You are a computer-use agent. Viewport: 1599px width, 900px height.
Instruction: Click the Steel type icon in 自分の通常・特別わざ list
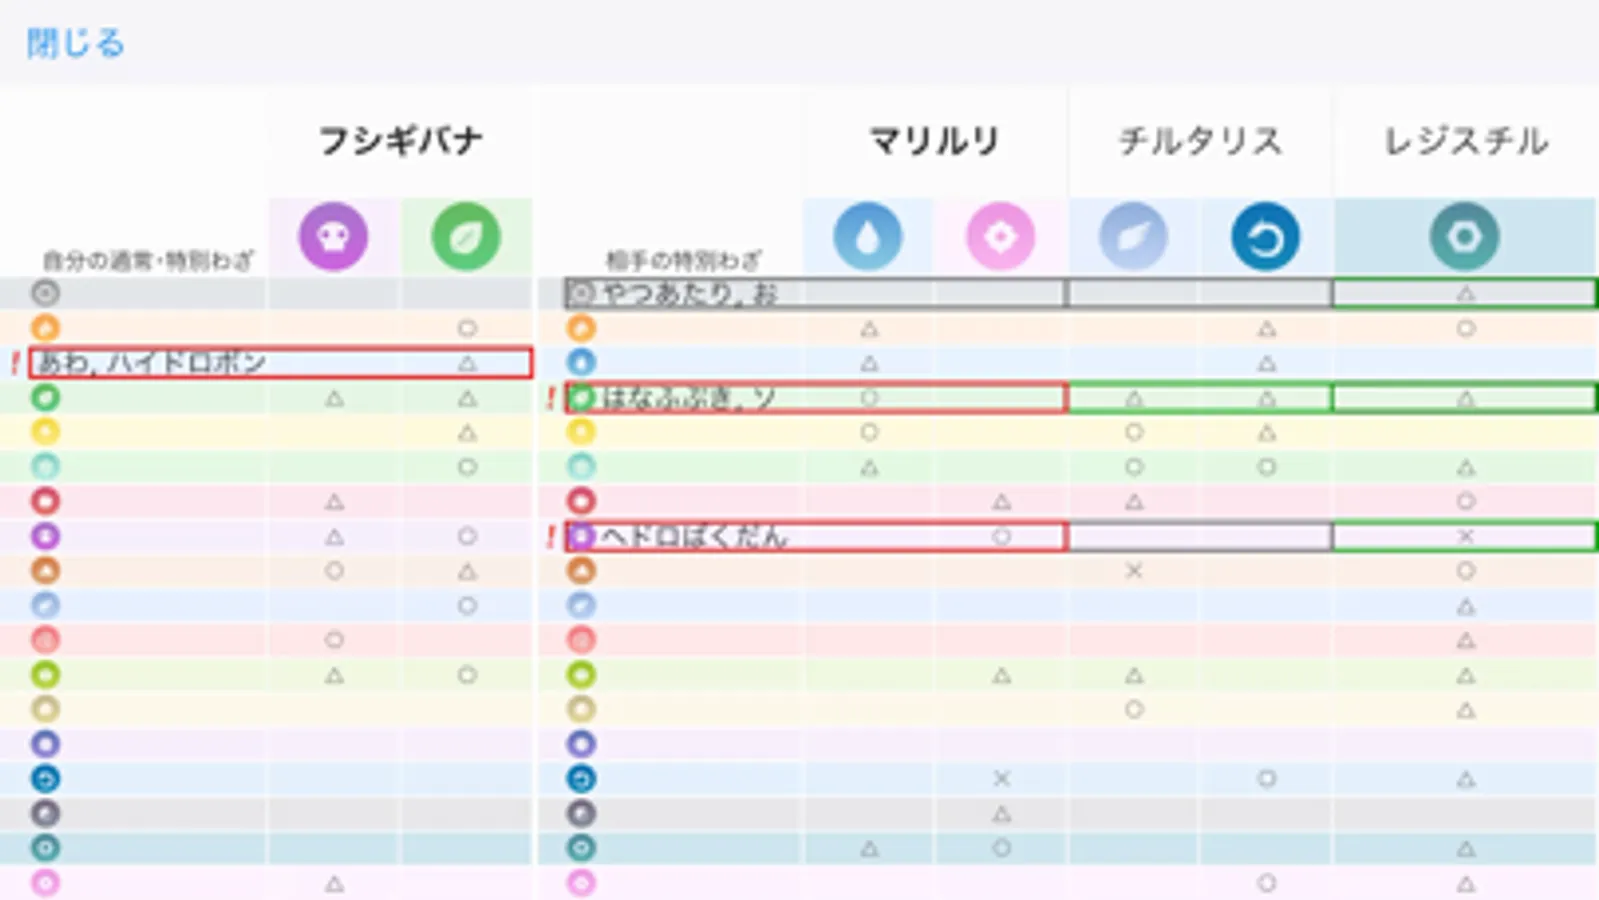pos(45,848)
